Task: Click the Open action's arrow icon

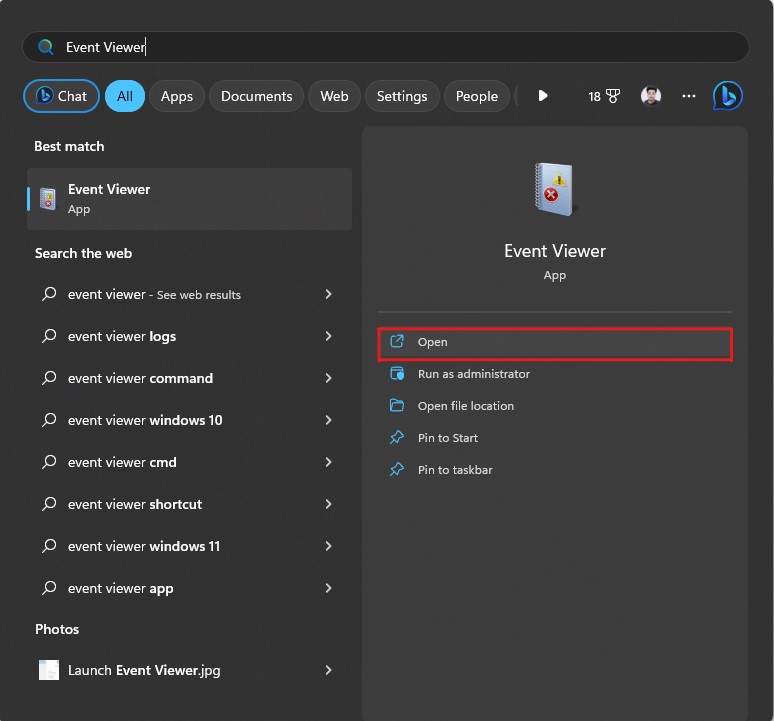Action: [x=397, y=342]
